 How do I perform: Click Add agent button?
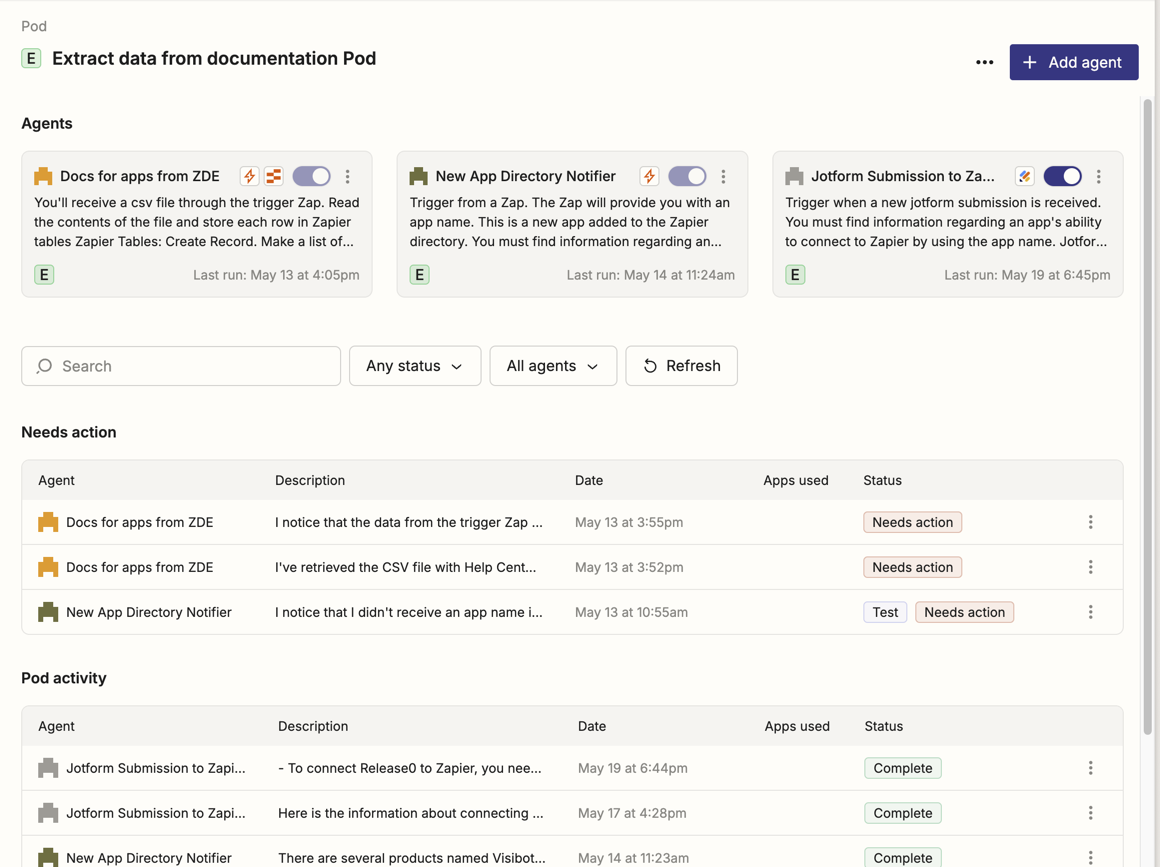[1073, 62]
